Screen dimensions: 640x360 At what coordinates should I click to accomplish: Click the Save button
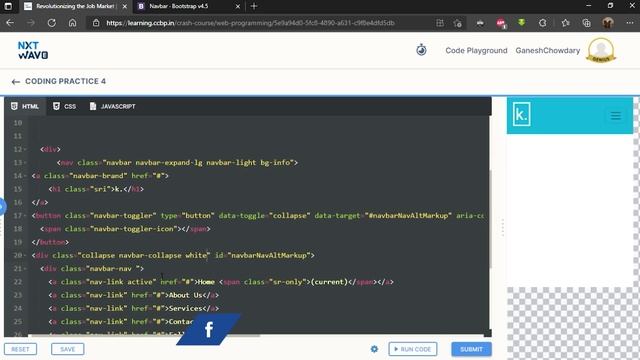68,349
